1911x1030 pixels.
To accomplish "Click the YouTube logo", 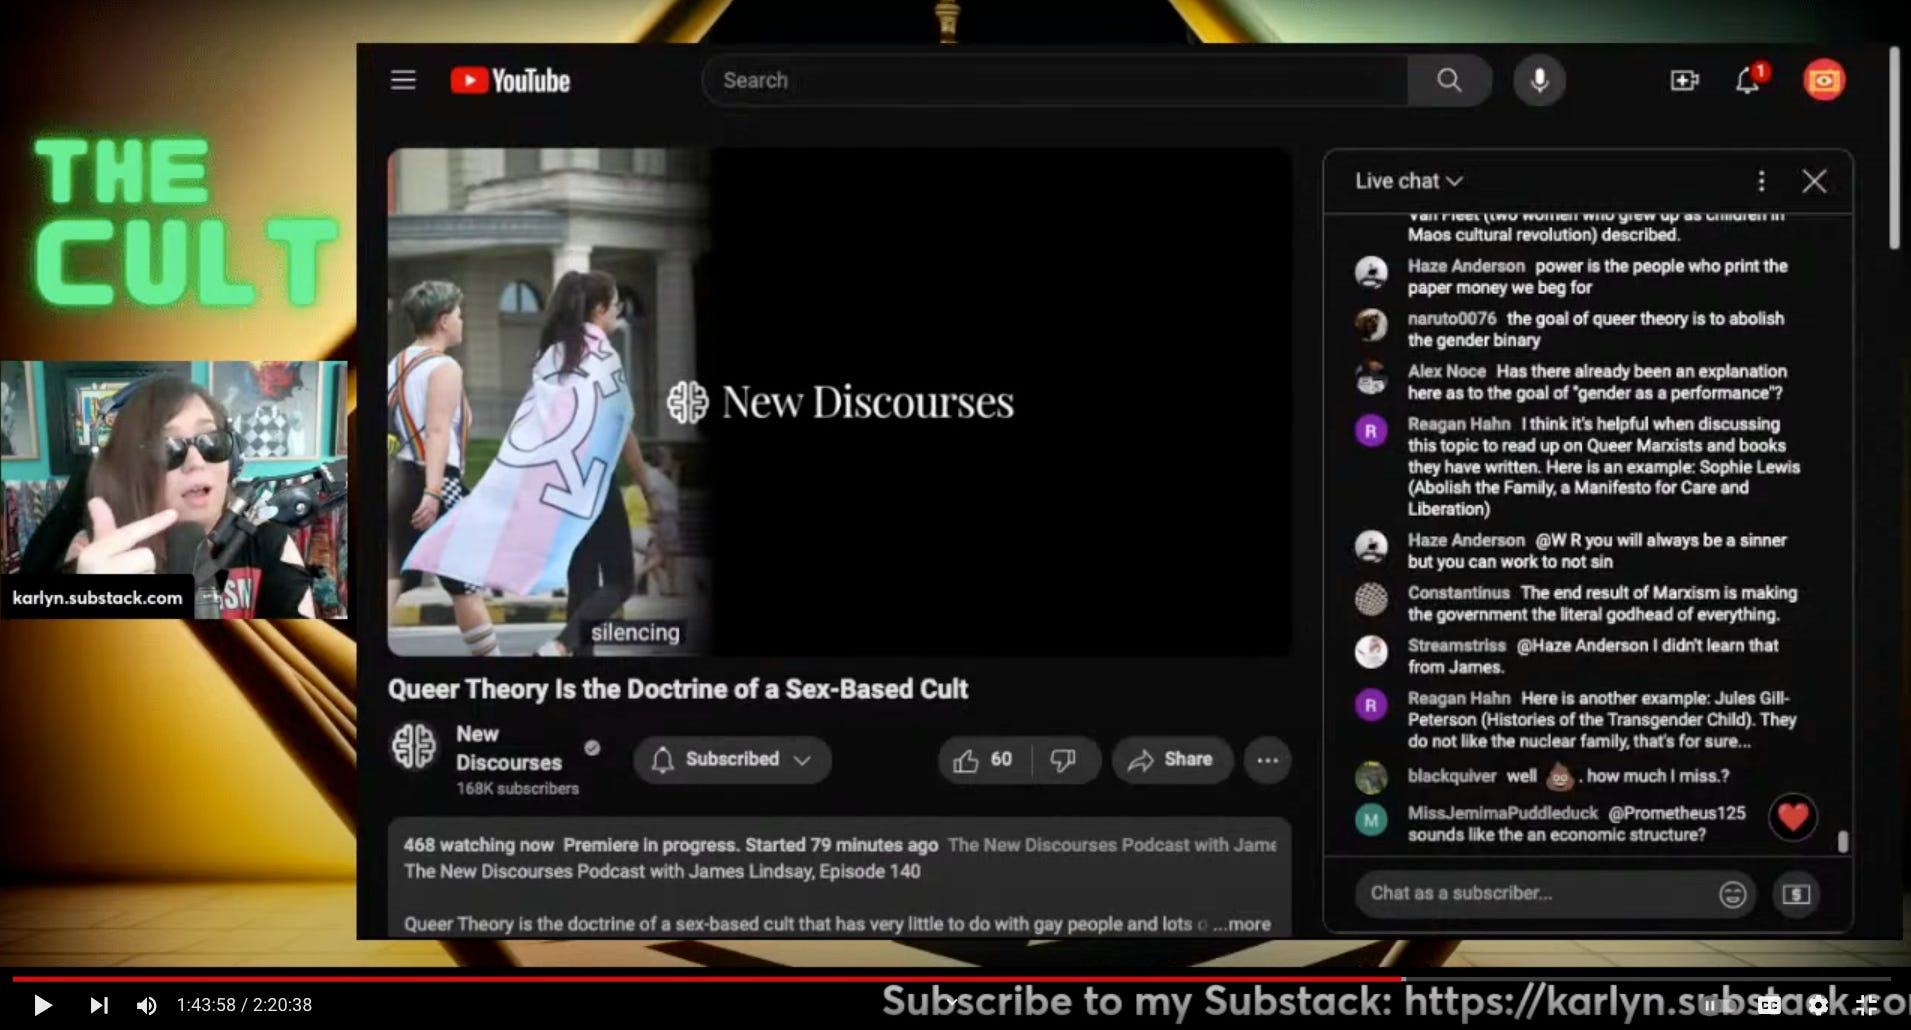I will coord(510,80).
